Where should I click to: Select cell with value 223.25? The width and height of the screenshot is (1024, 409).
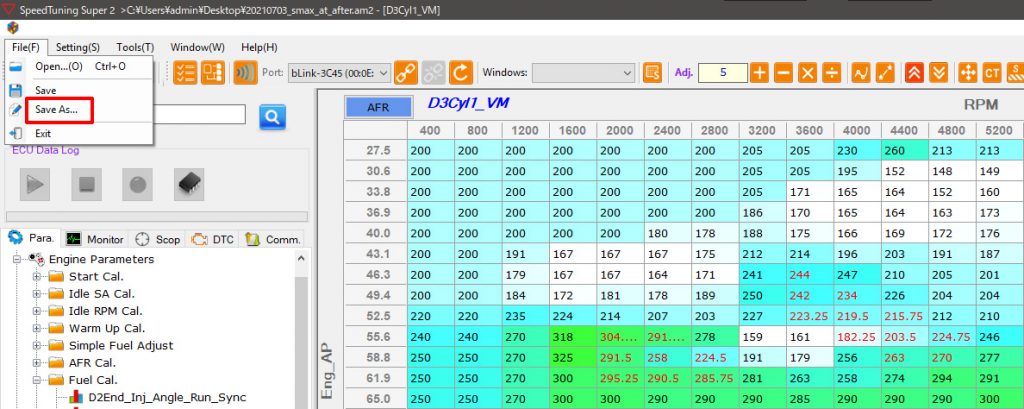pyautogui.click(x=810, y=316)
